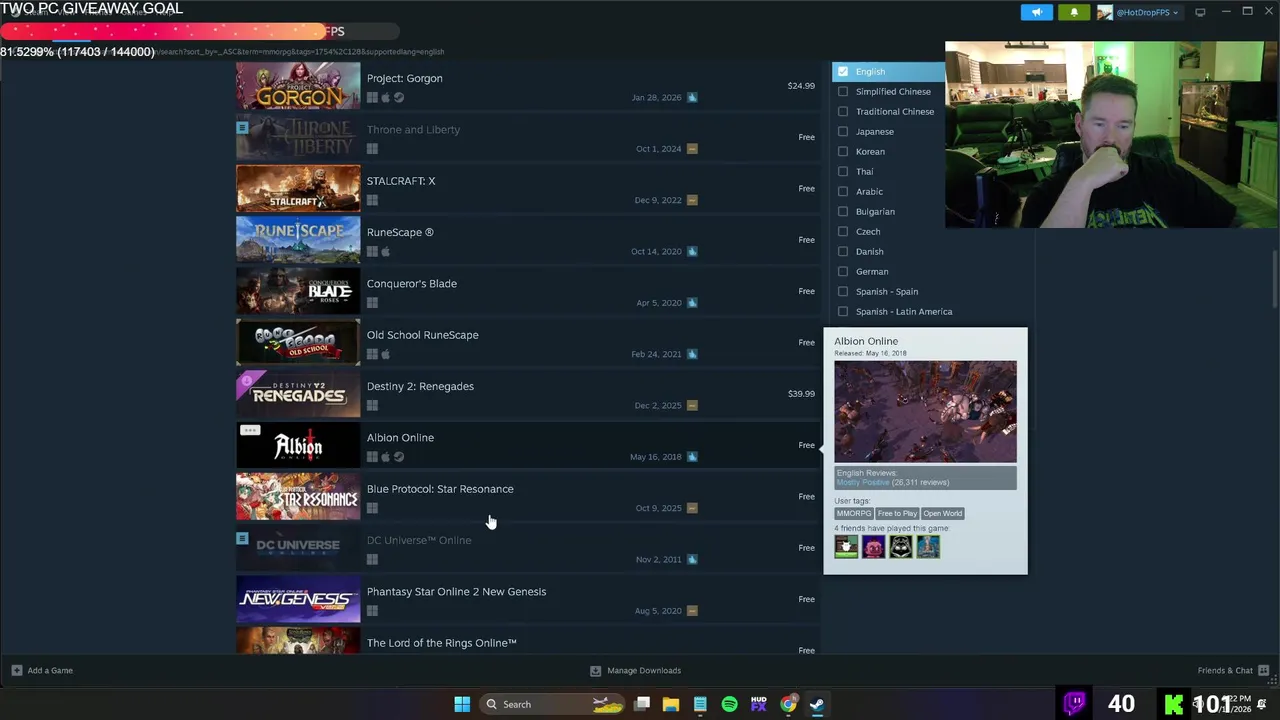Tick the Simplified Chinese language checkbox
This screenshot has width=1280, height=720.
(843, 91)
